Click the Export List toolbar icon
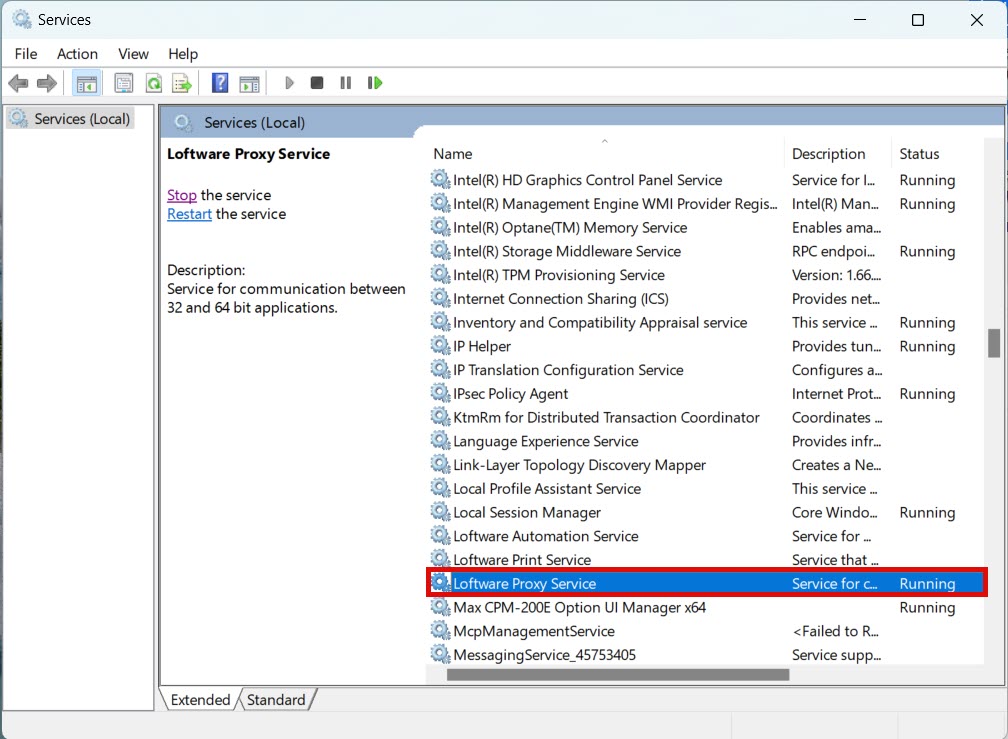Viewport: 1008px width, 739px height. (x=181, y=83)
